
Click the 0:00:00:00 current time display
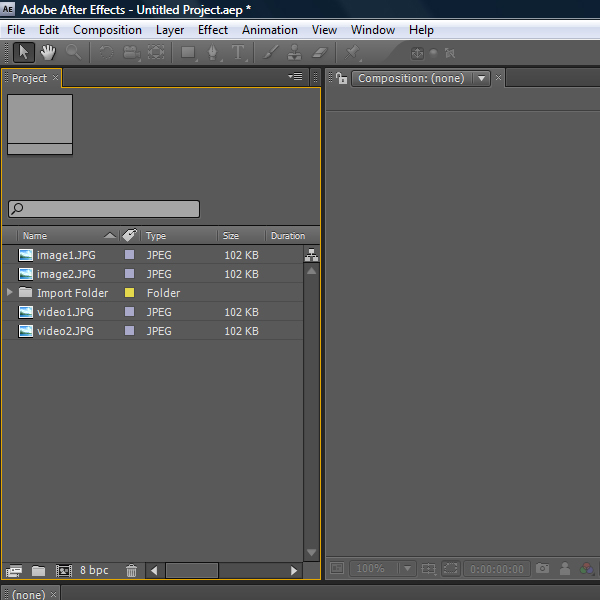[x=497, y=569]
